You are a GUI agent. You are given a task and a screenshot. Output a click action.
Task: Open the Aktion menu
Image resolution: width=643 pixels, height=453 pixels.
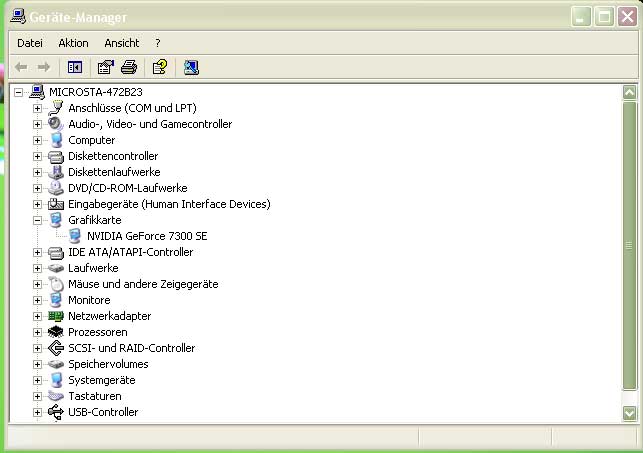(x=73, y=43)
